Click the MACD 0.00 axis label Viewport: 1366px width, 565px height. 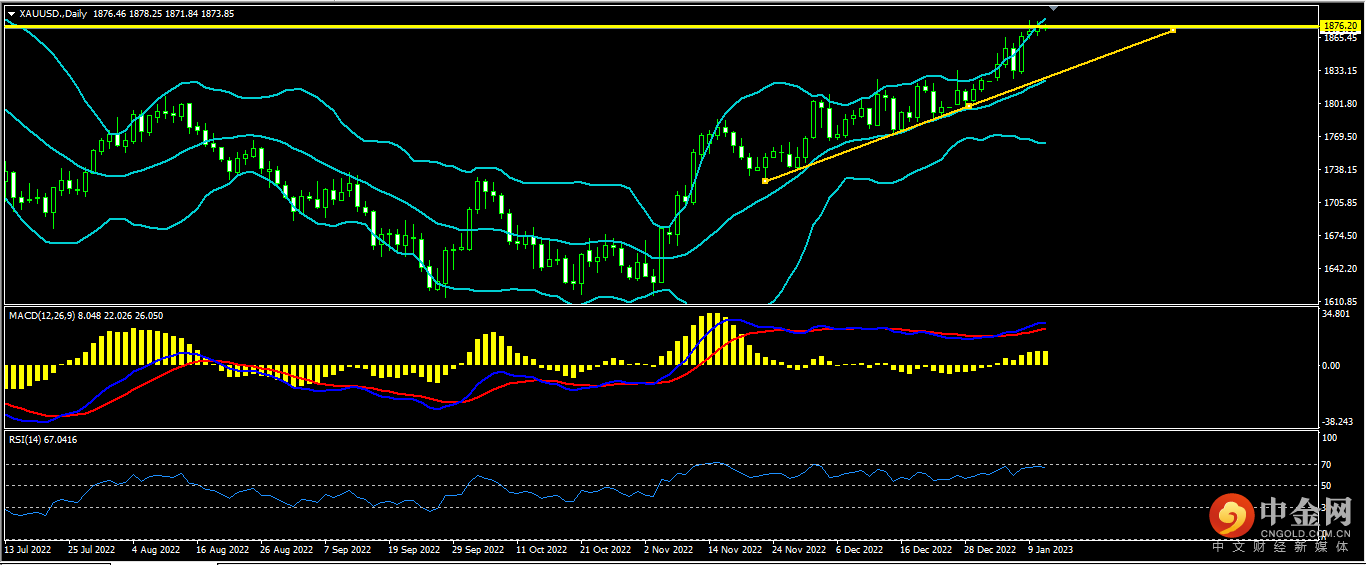[1331, 366]
